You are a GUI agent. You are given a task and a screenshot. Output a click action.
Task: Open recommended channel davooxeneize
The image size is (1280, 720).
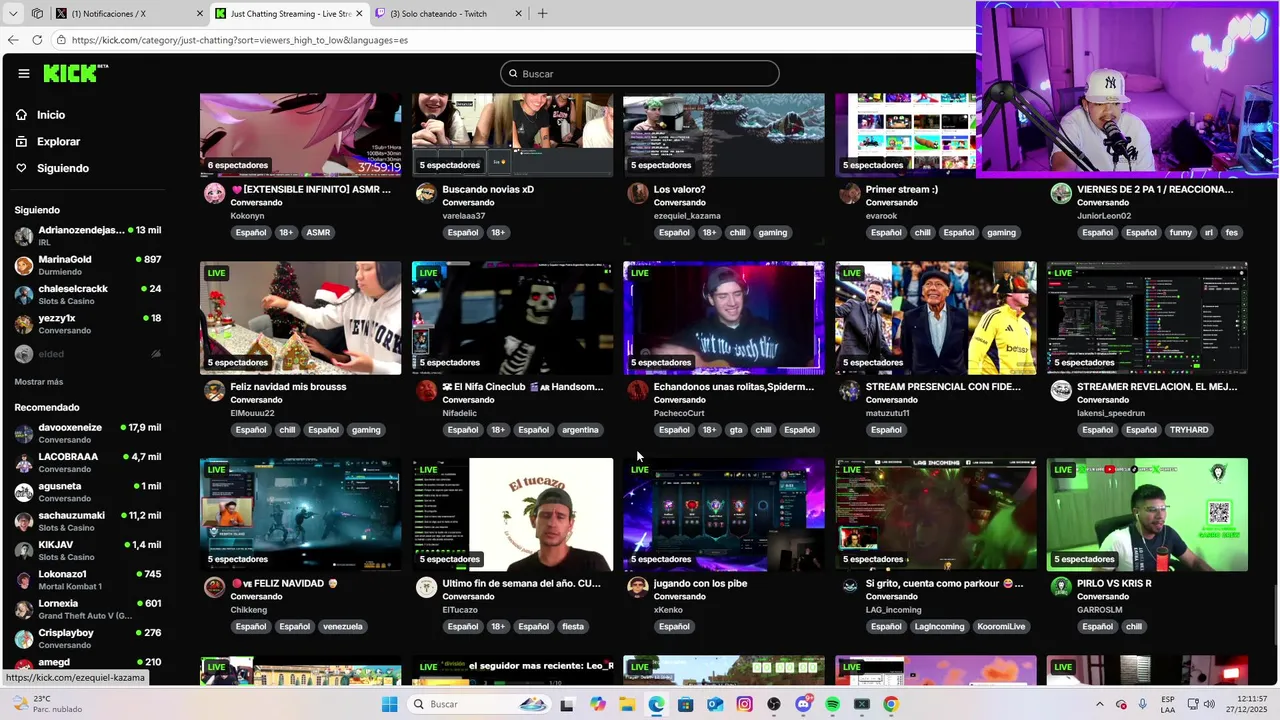pyautogui.click(x=88, y=433)
